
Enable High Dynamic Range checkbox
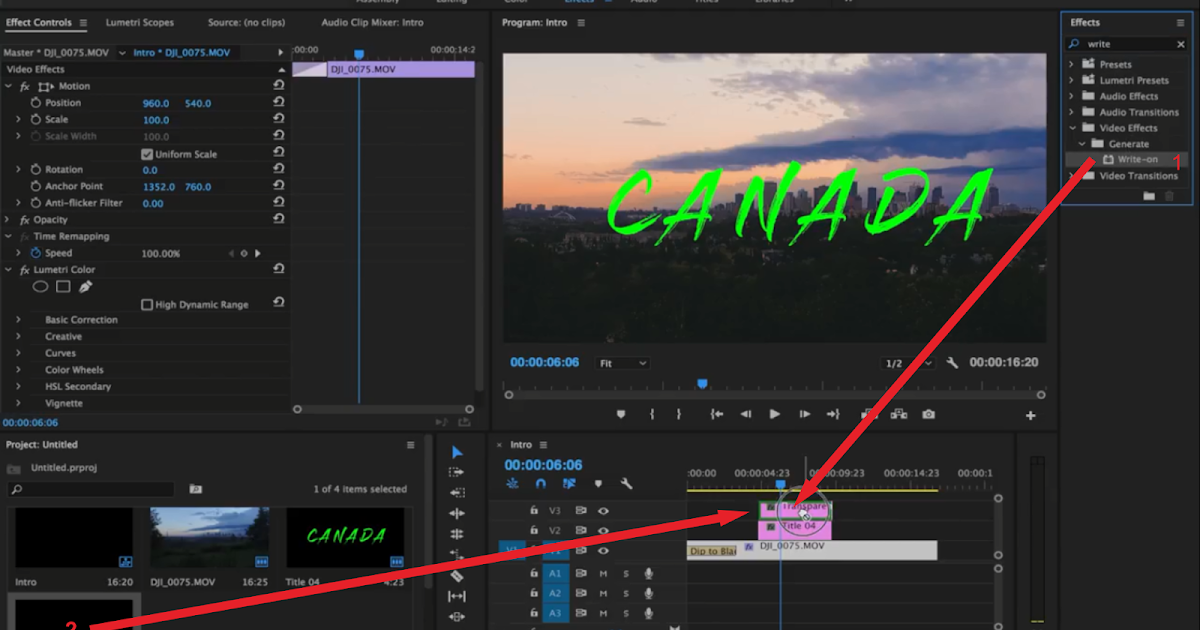(x=147, y=304)
